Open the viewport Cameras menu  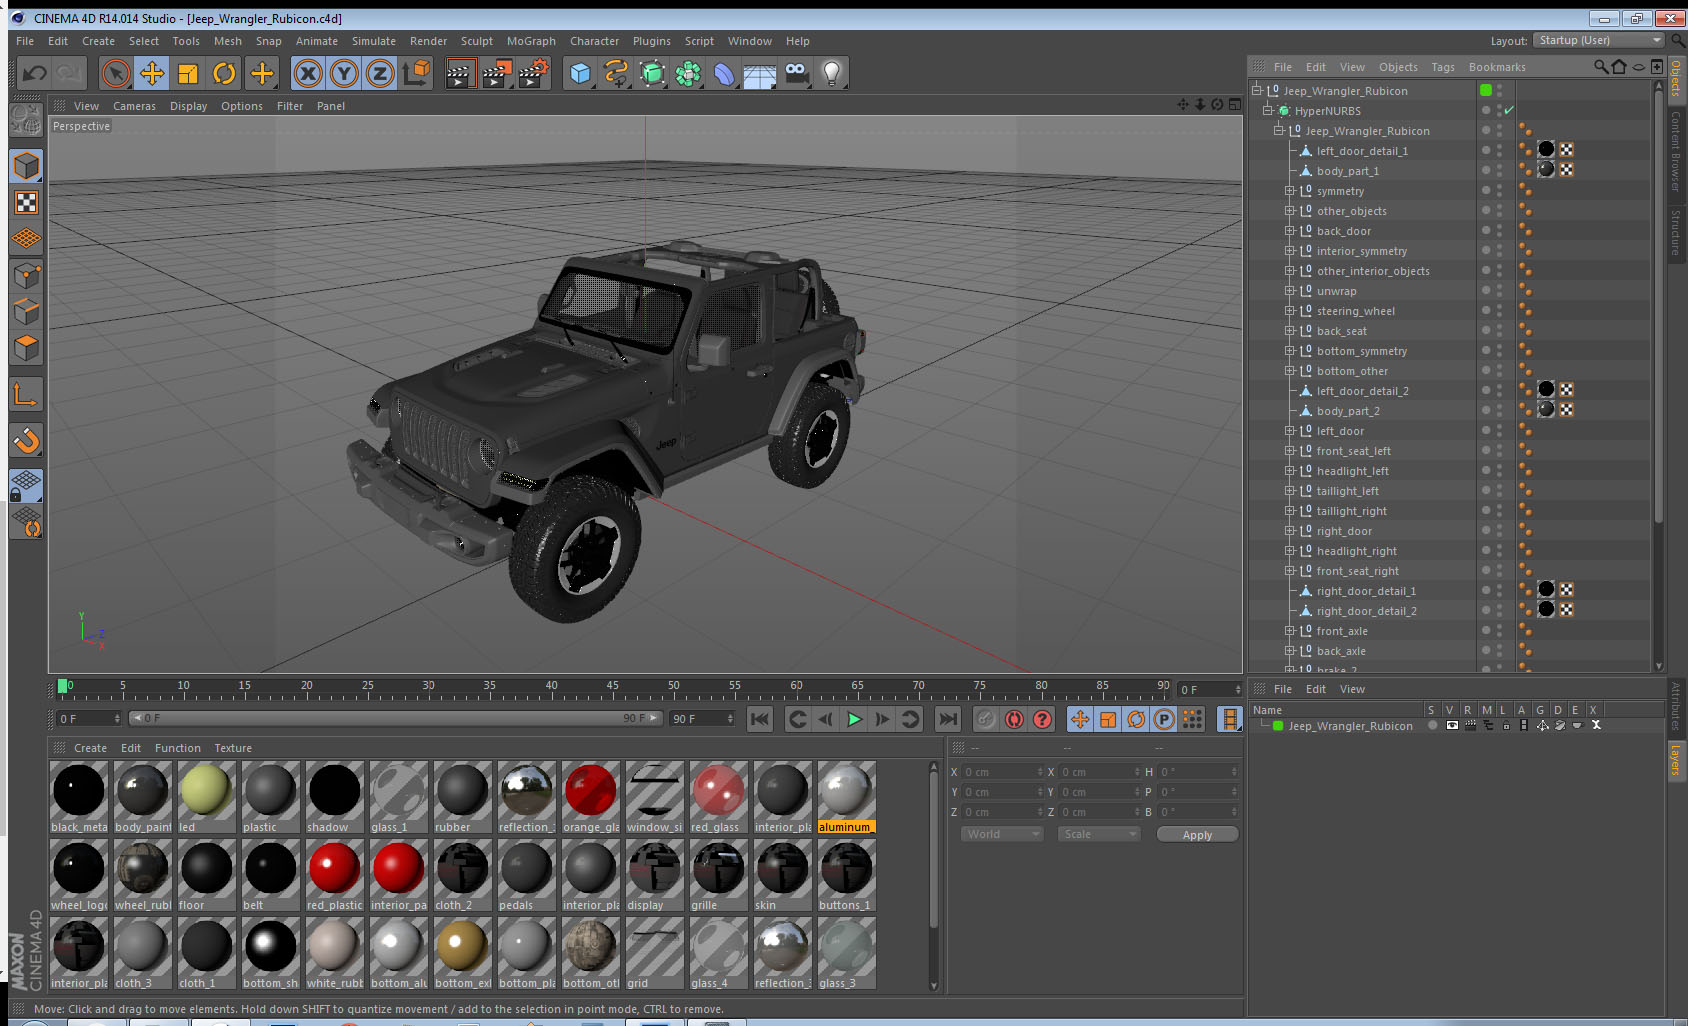[134, 106]
